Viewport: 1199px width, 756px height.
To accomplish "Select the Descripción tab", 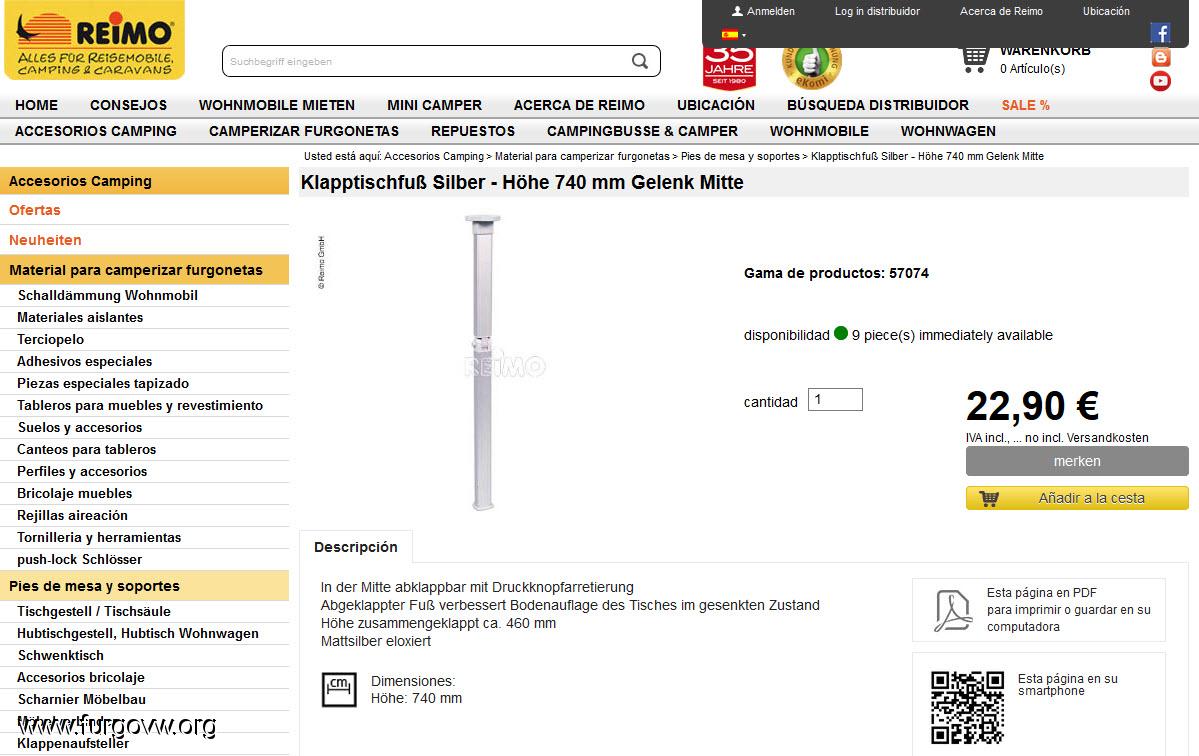I will click(356, 547).
